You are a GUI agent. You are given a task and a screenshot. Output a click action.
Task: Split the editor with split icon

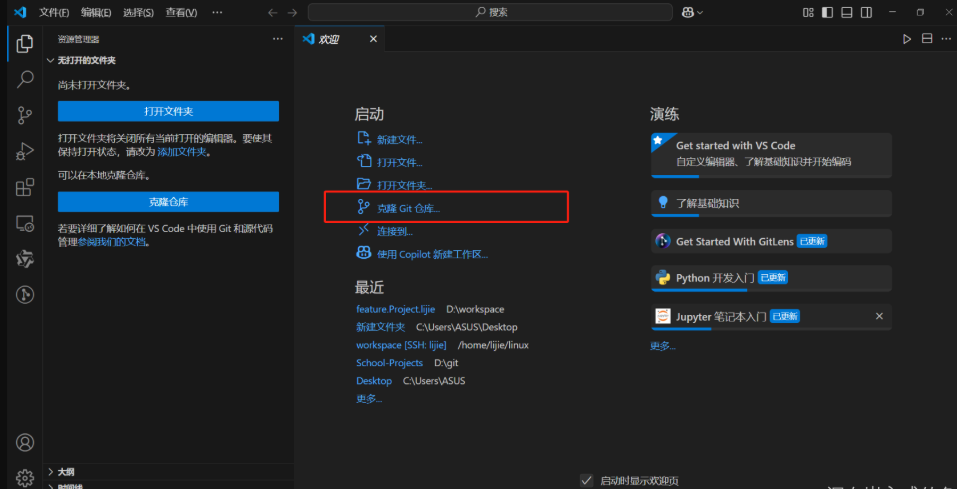click(926, 39)
